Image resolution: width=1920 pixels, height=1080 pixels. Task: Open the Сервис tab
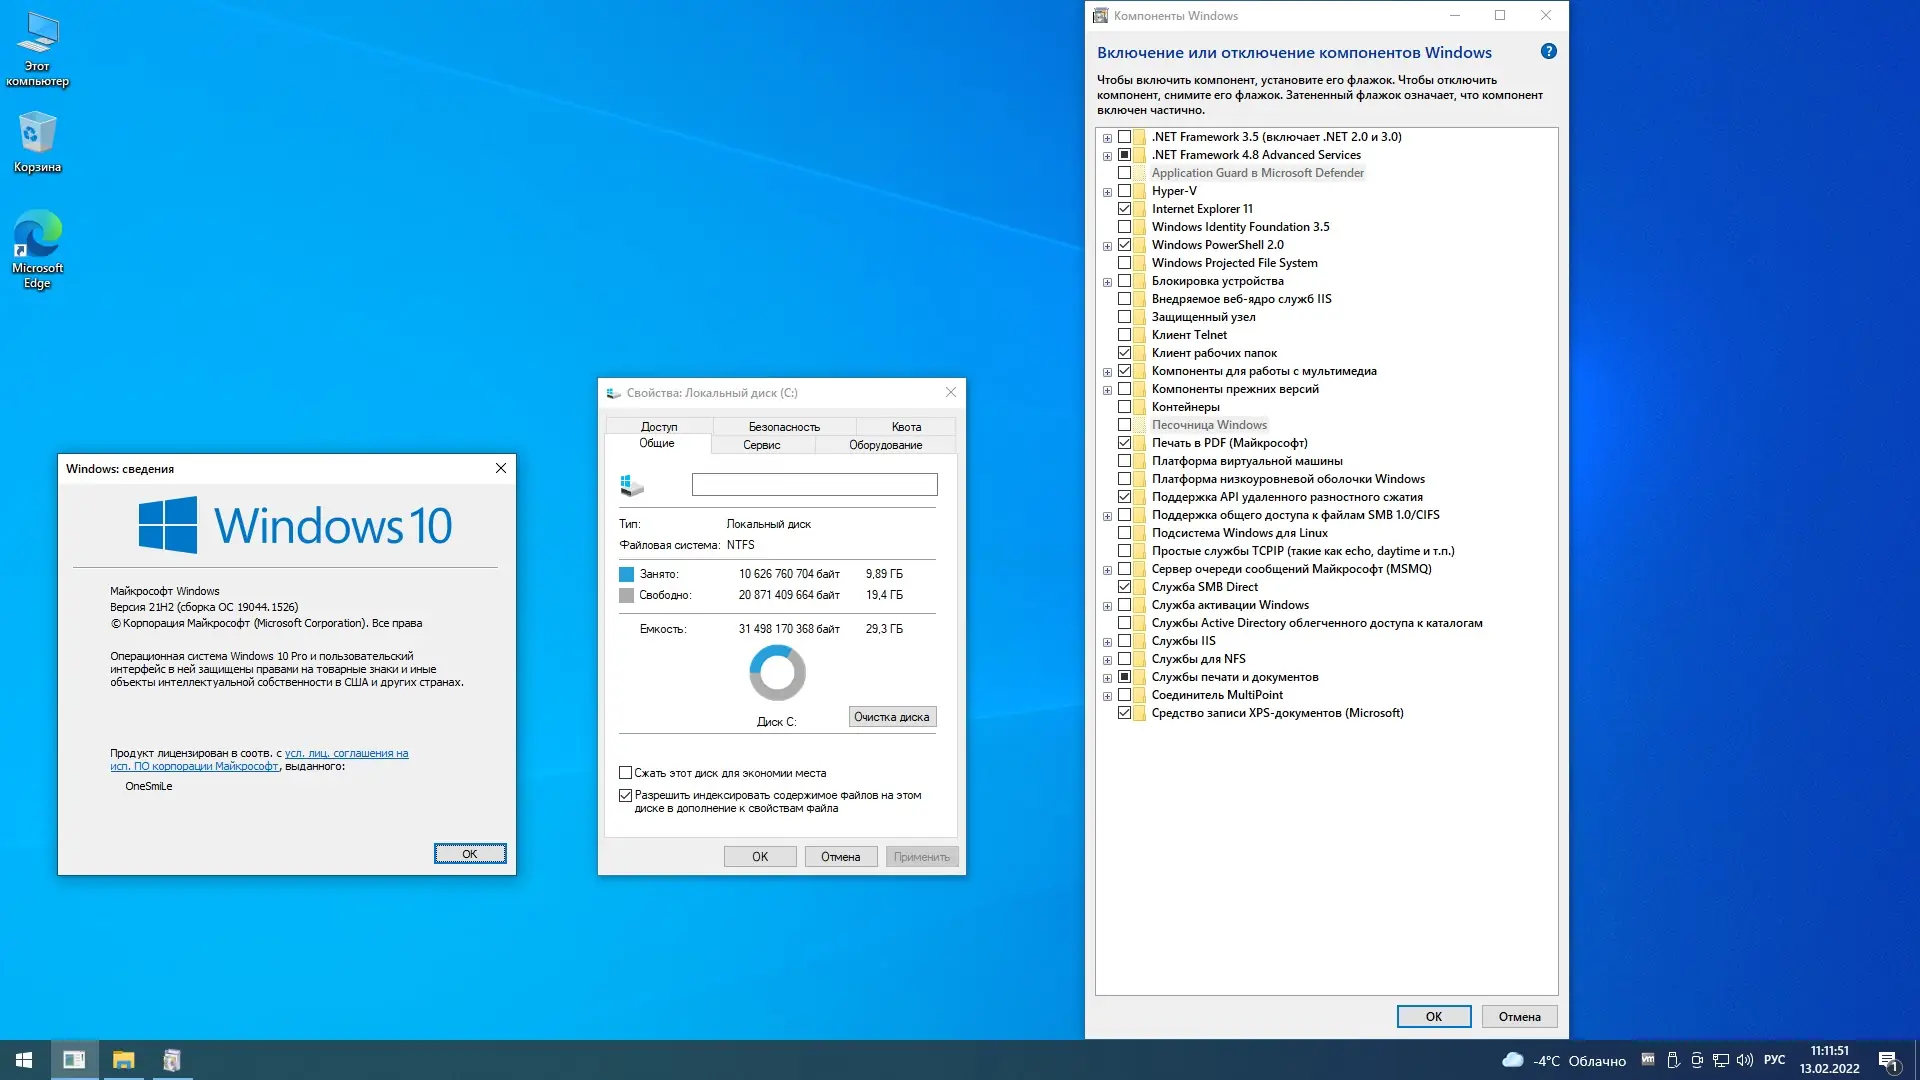(761, 445)
